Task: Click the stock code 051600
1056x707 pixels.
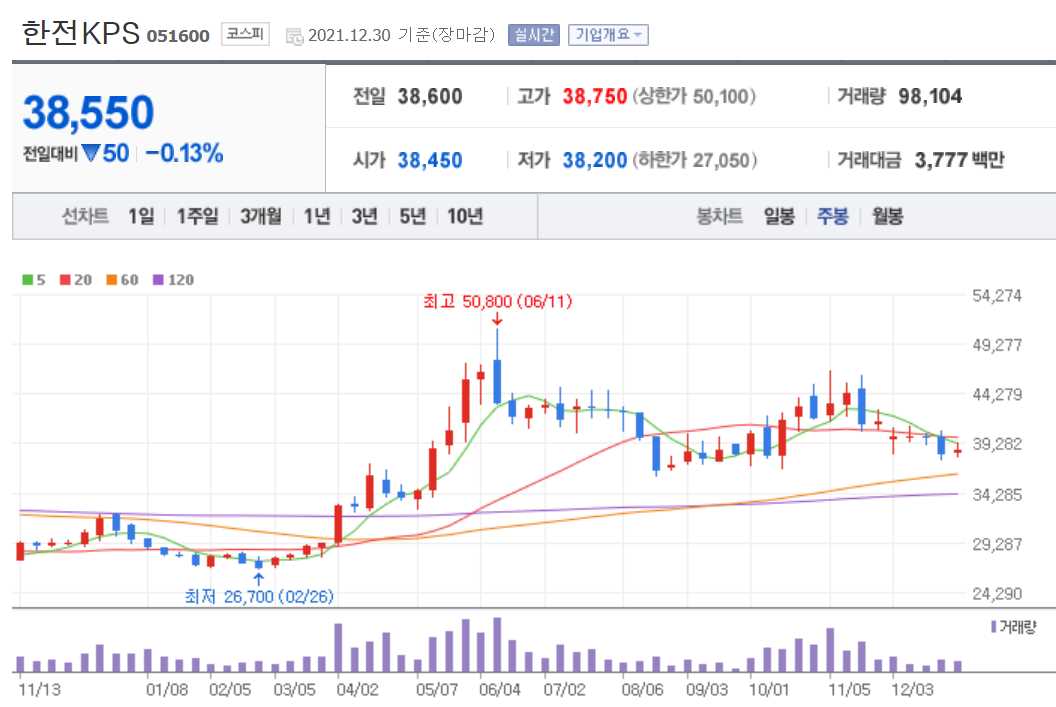Action: (178, 36)
